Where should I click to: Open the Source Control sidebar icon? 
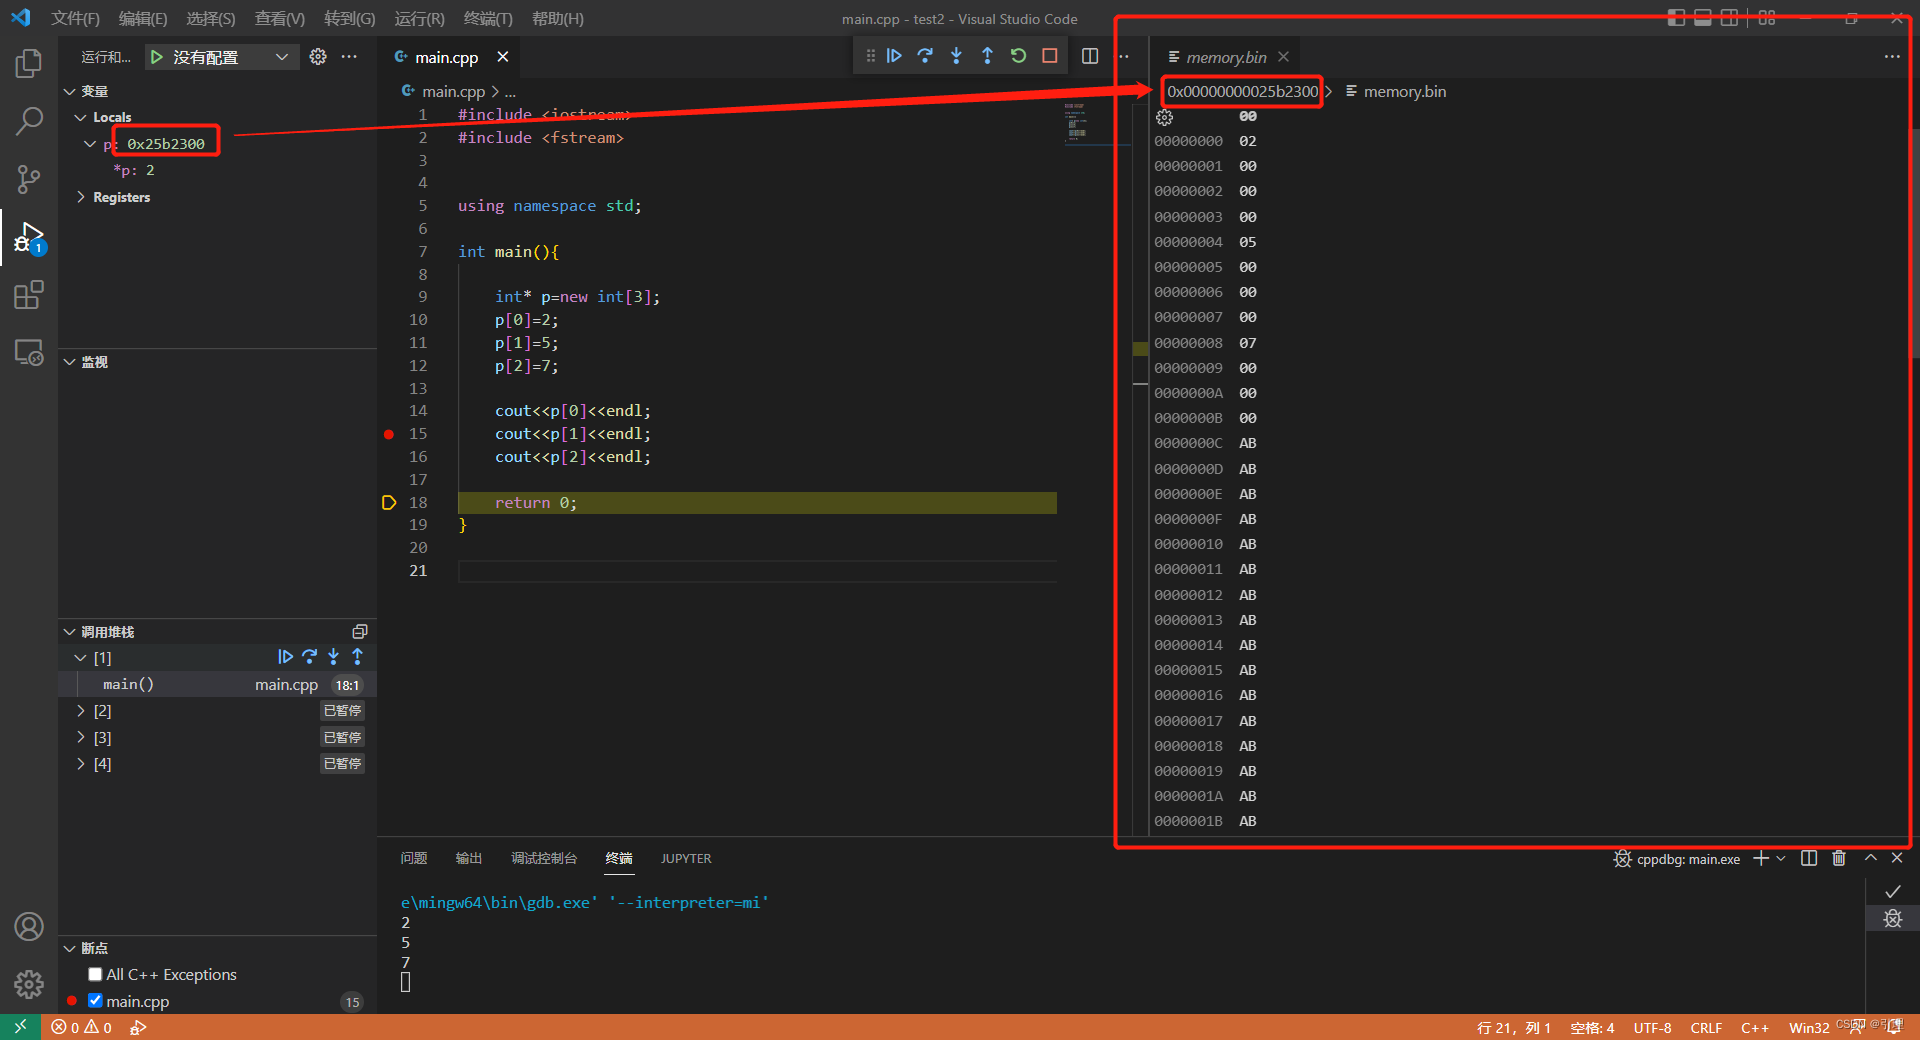coord(29,179)
